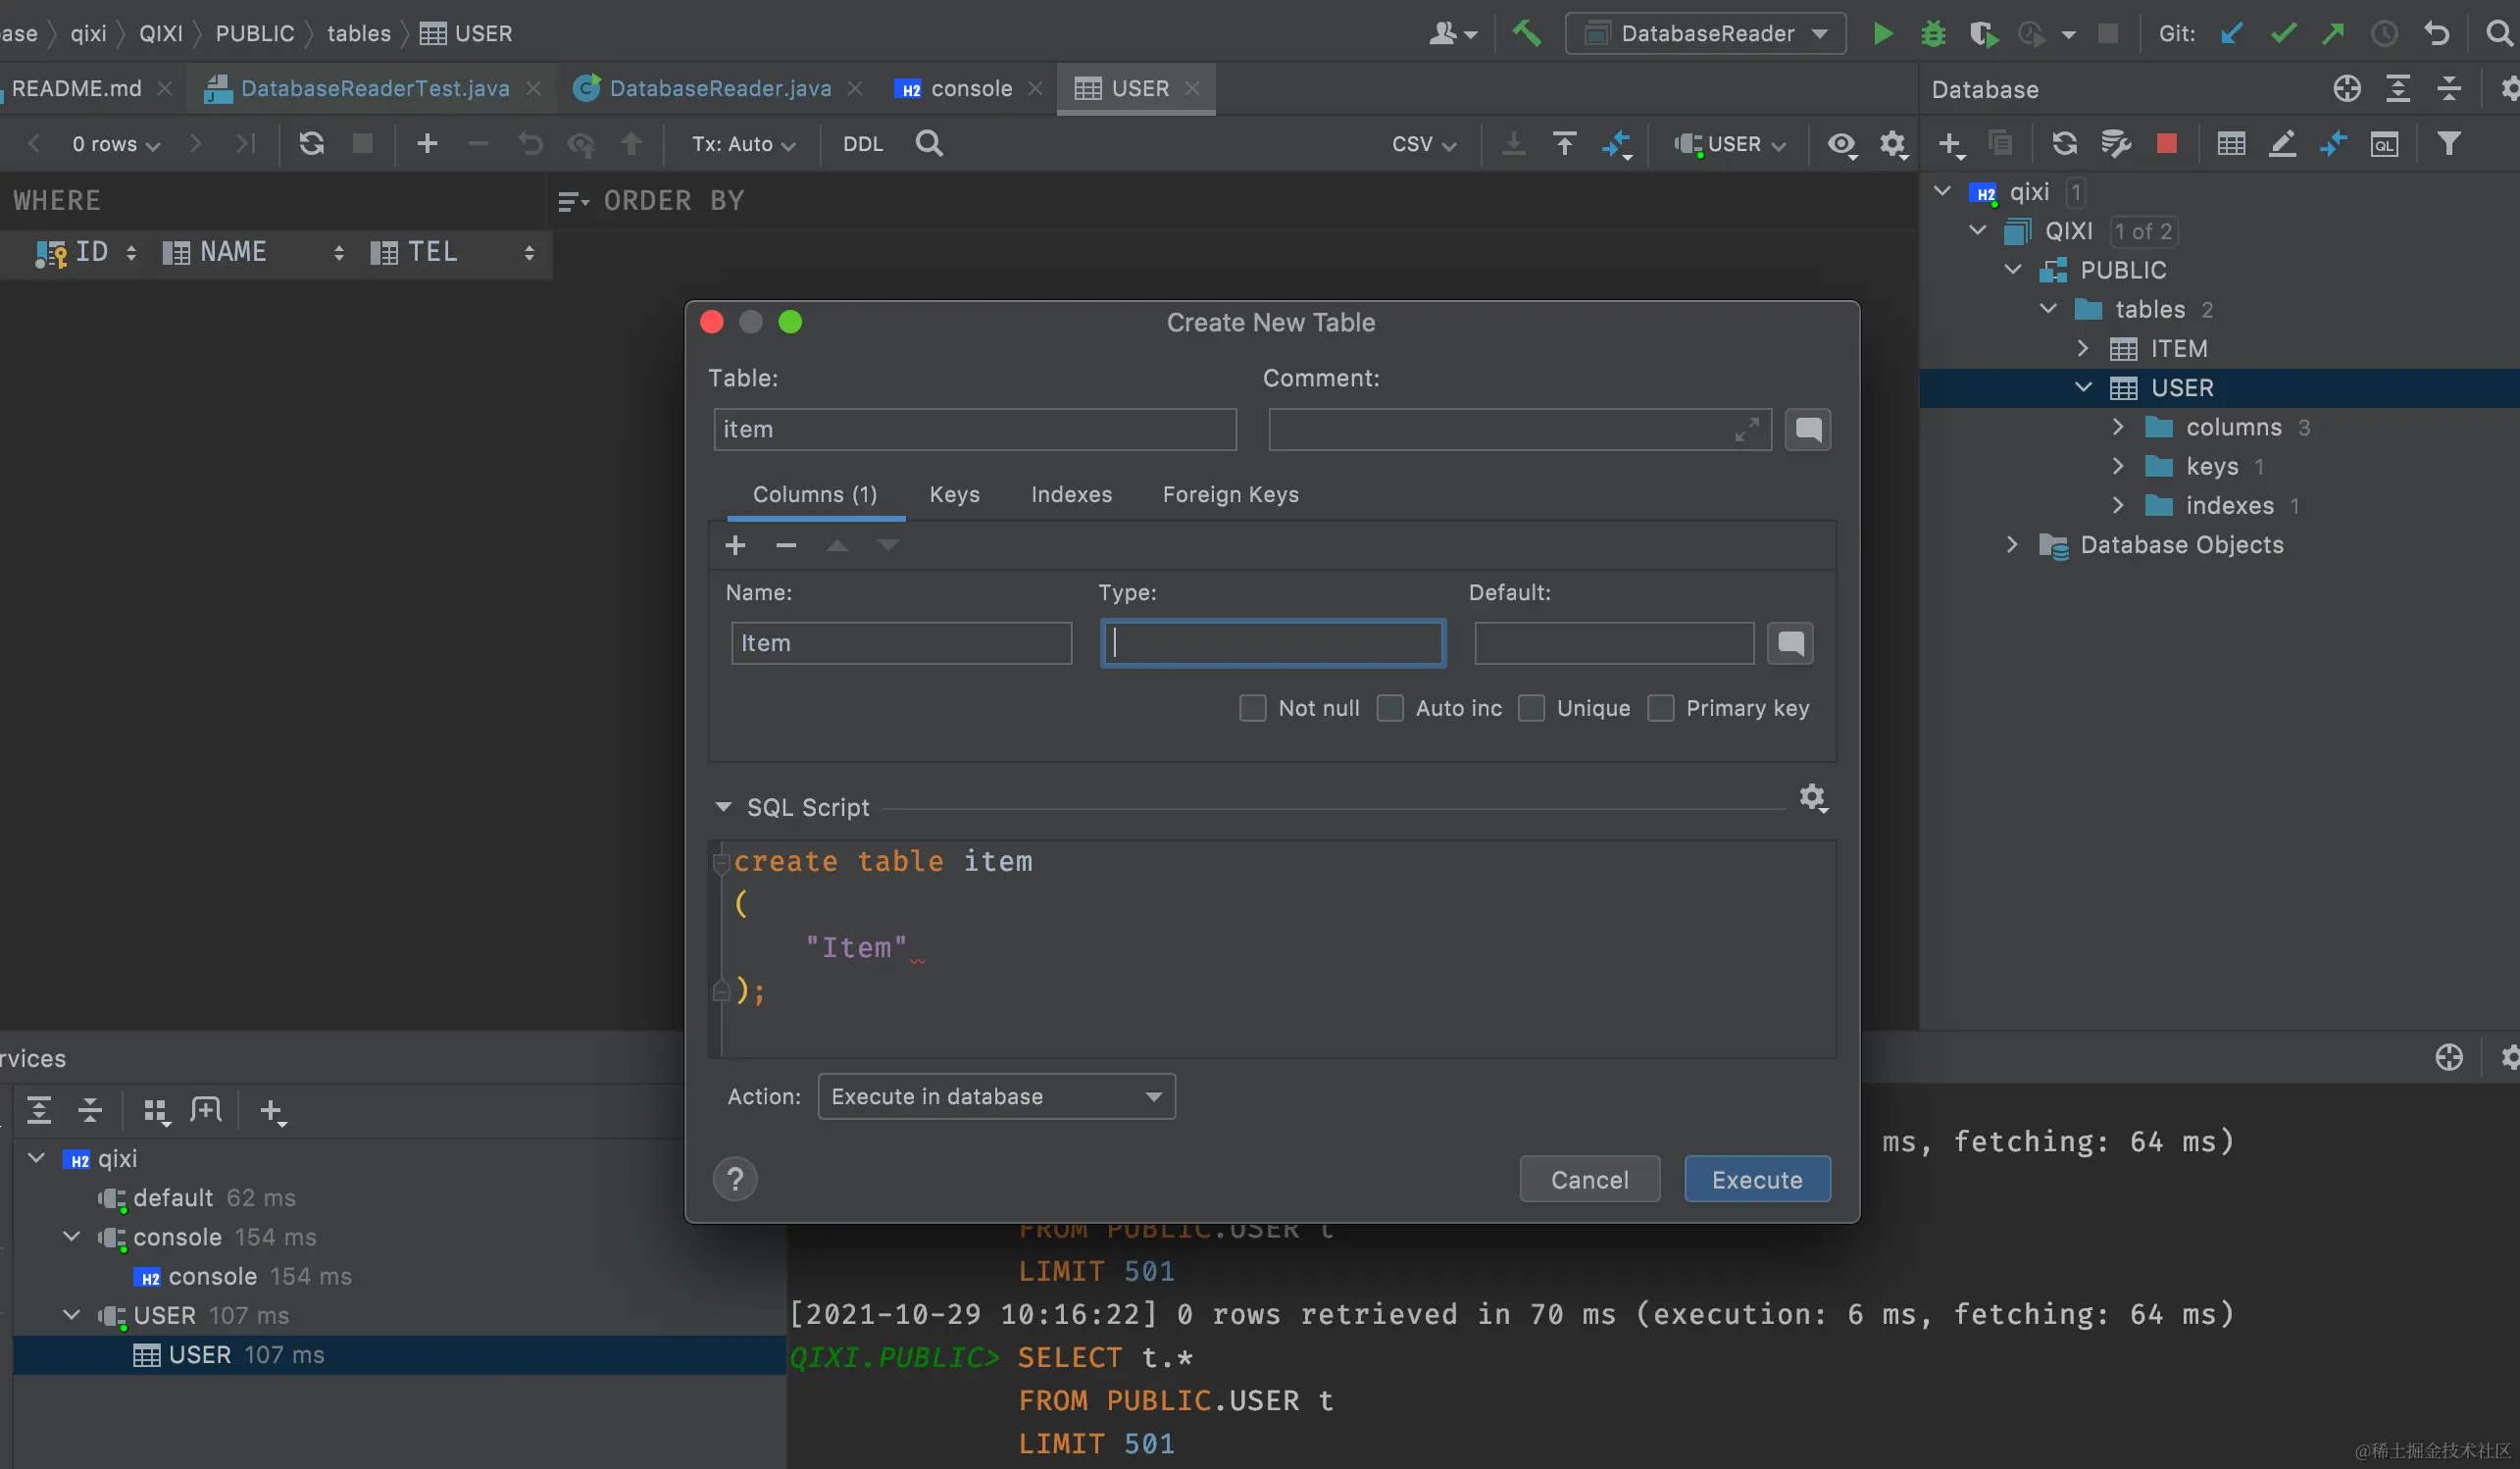Open the Action 'Execute in database' dropdown
2520x1469 pixels.
click(996, 1096)
